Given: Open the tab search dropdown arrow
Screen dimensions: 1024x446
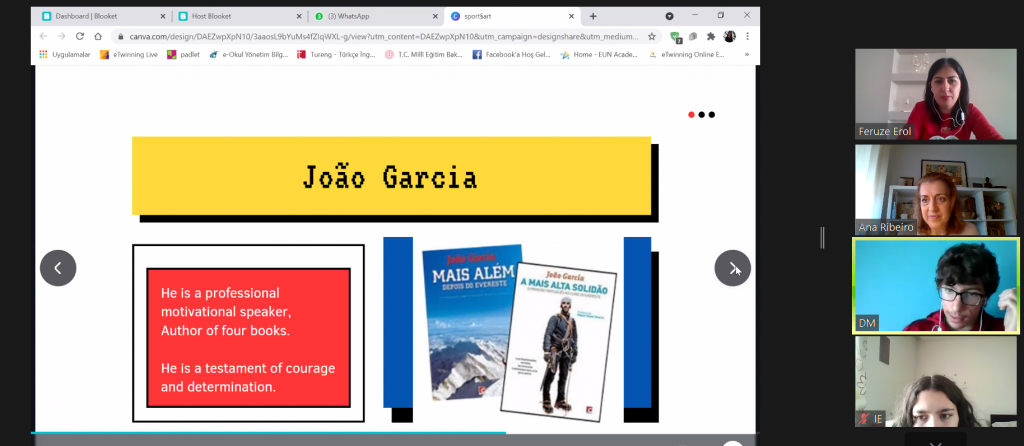Looking at the screenshot, I should pyautogui.click(x=669, y=16).
